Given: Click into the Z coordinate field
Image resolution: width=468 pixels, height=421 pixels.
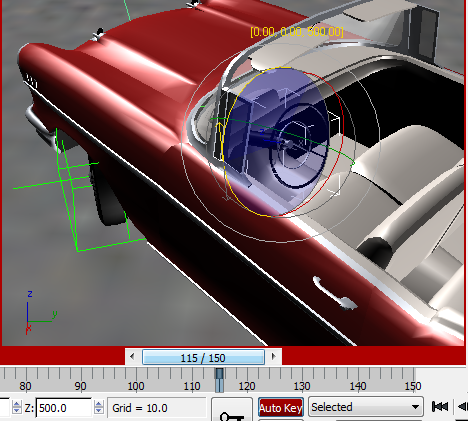Looking at the screenshot, I should (63, 408).
